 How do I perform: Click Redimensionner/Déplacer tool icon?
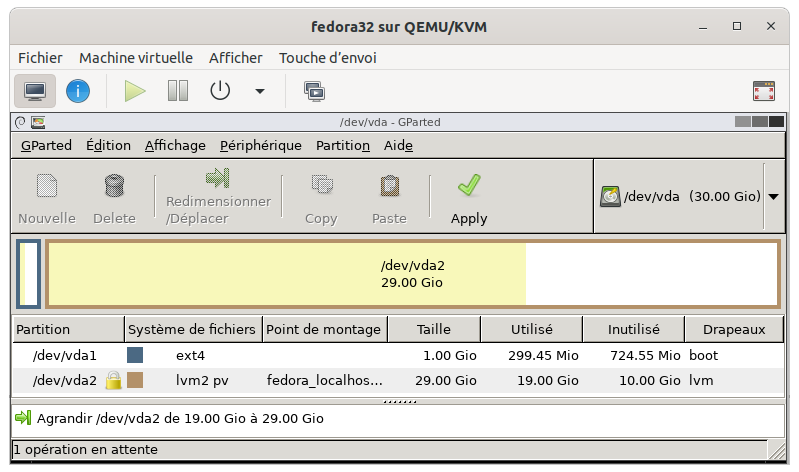[218, 178]
